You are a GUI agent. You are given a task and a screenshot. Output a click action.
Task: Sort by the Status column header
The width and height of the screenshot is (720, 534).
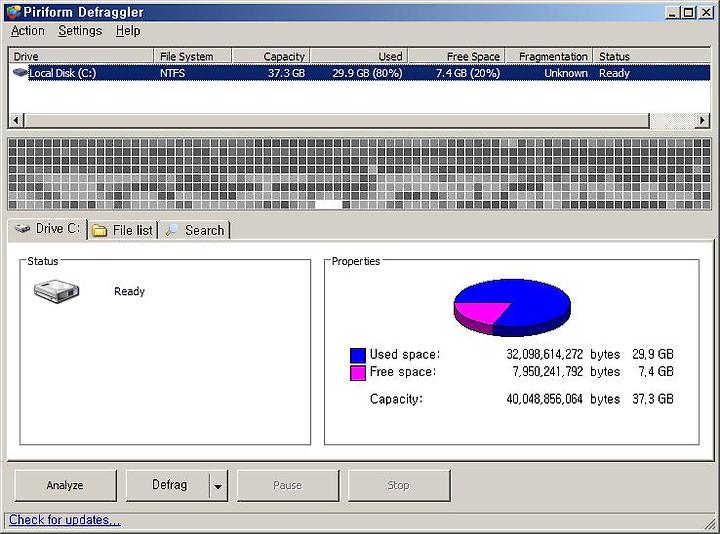[652, 56]
